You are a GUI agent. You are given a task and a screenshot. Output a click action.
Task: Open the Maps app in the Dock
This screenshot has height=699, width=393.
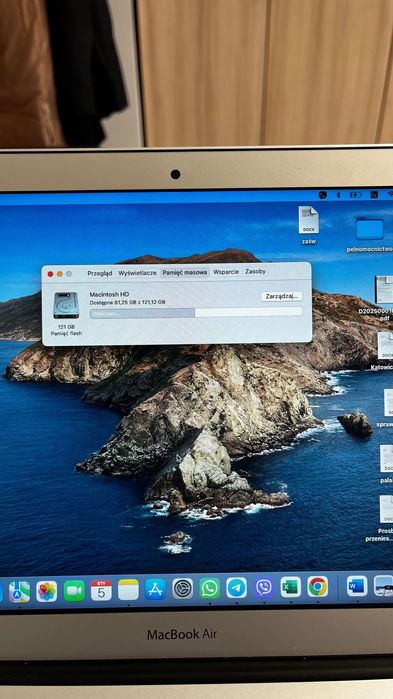(x=20, y=592)
